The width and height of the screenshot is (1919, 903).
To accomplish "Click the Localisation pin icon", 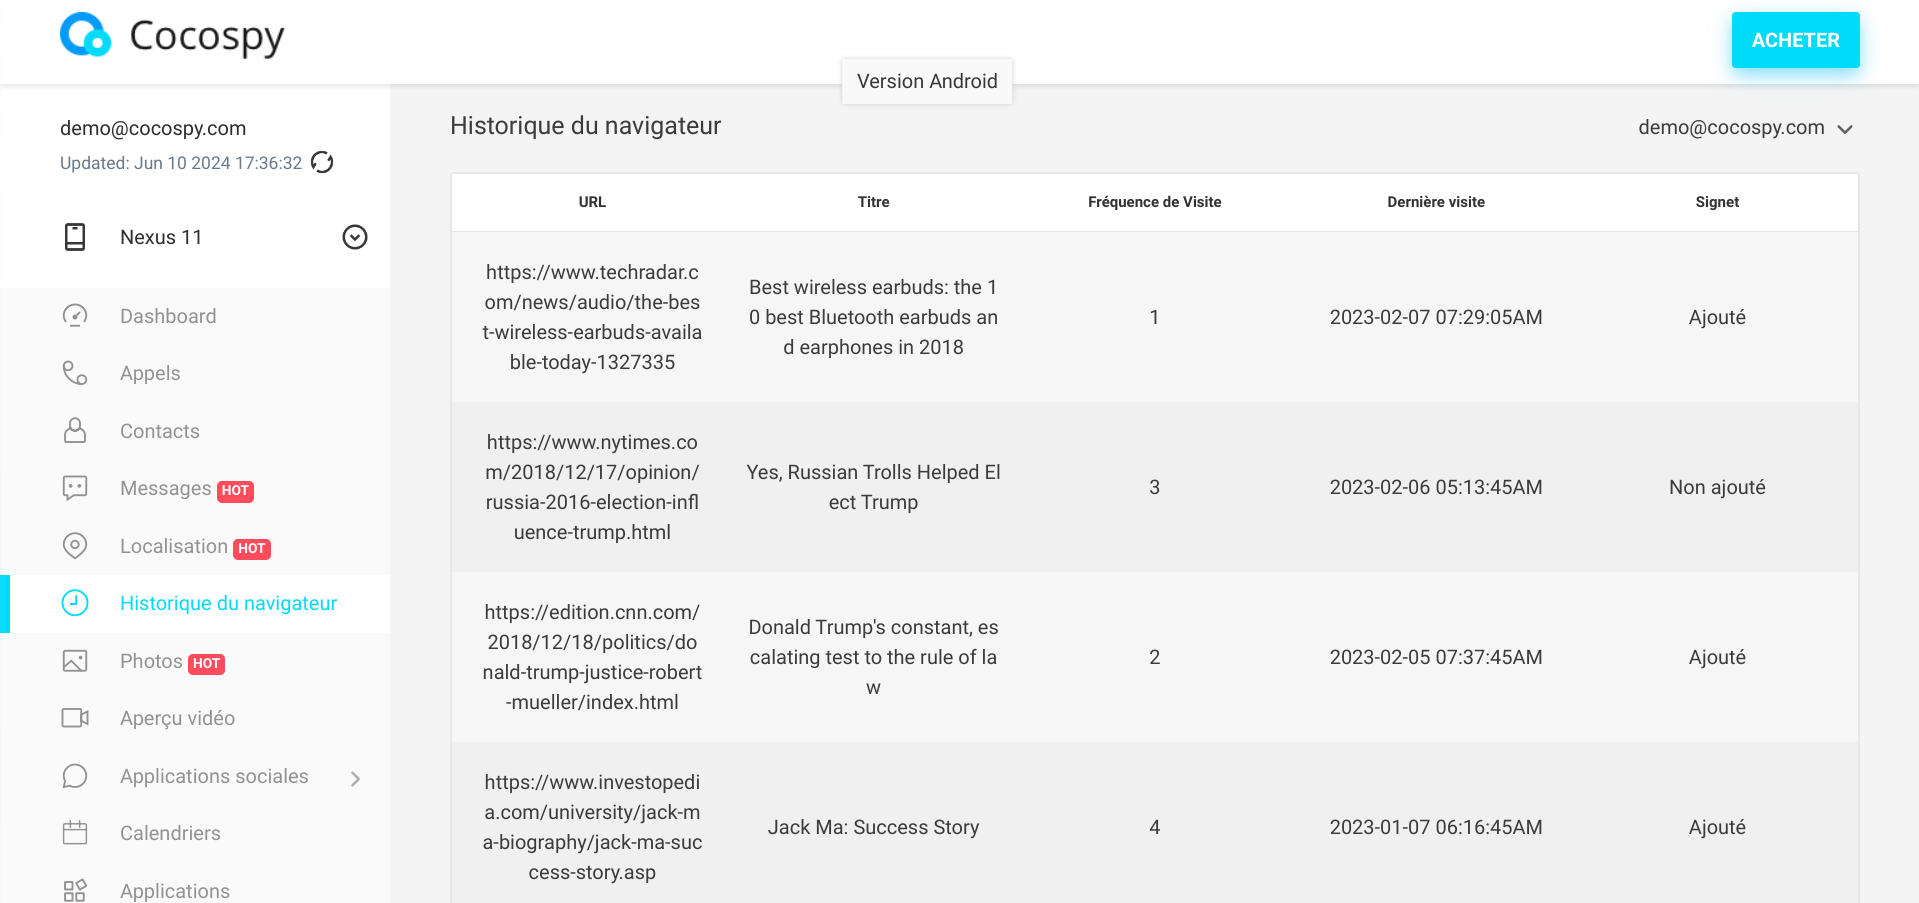I will point(75,546).
